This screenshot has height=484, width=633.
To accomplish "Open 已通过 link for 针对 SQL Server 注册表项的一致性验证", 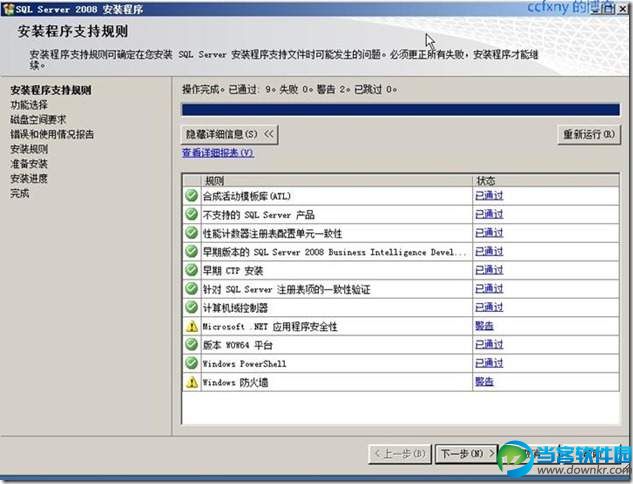I will (489, 289).
